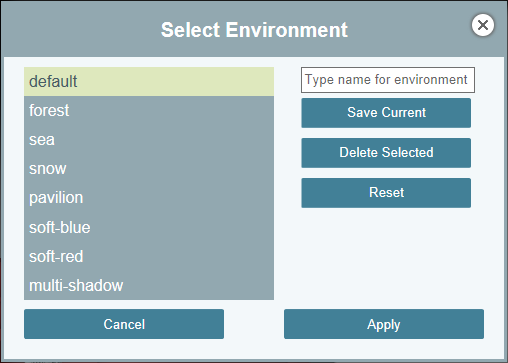Click the Save Current button
This screenshot has height=363, width=508.
click(x=386, y=113)
